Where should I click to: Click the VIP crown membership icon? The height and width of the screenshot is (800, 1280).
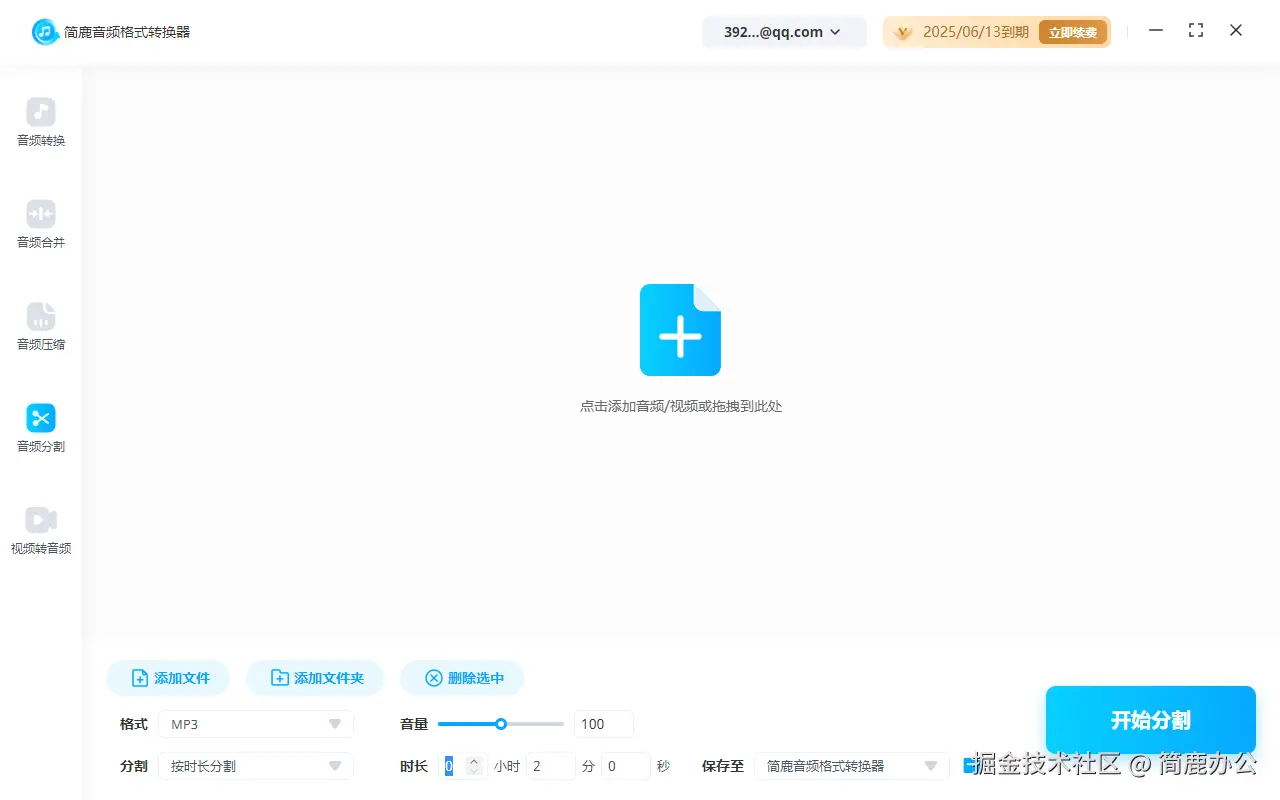[903, 32]
